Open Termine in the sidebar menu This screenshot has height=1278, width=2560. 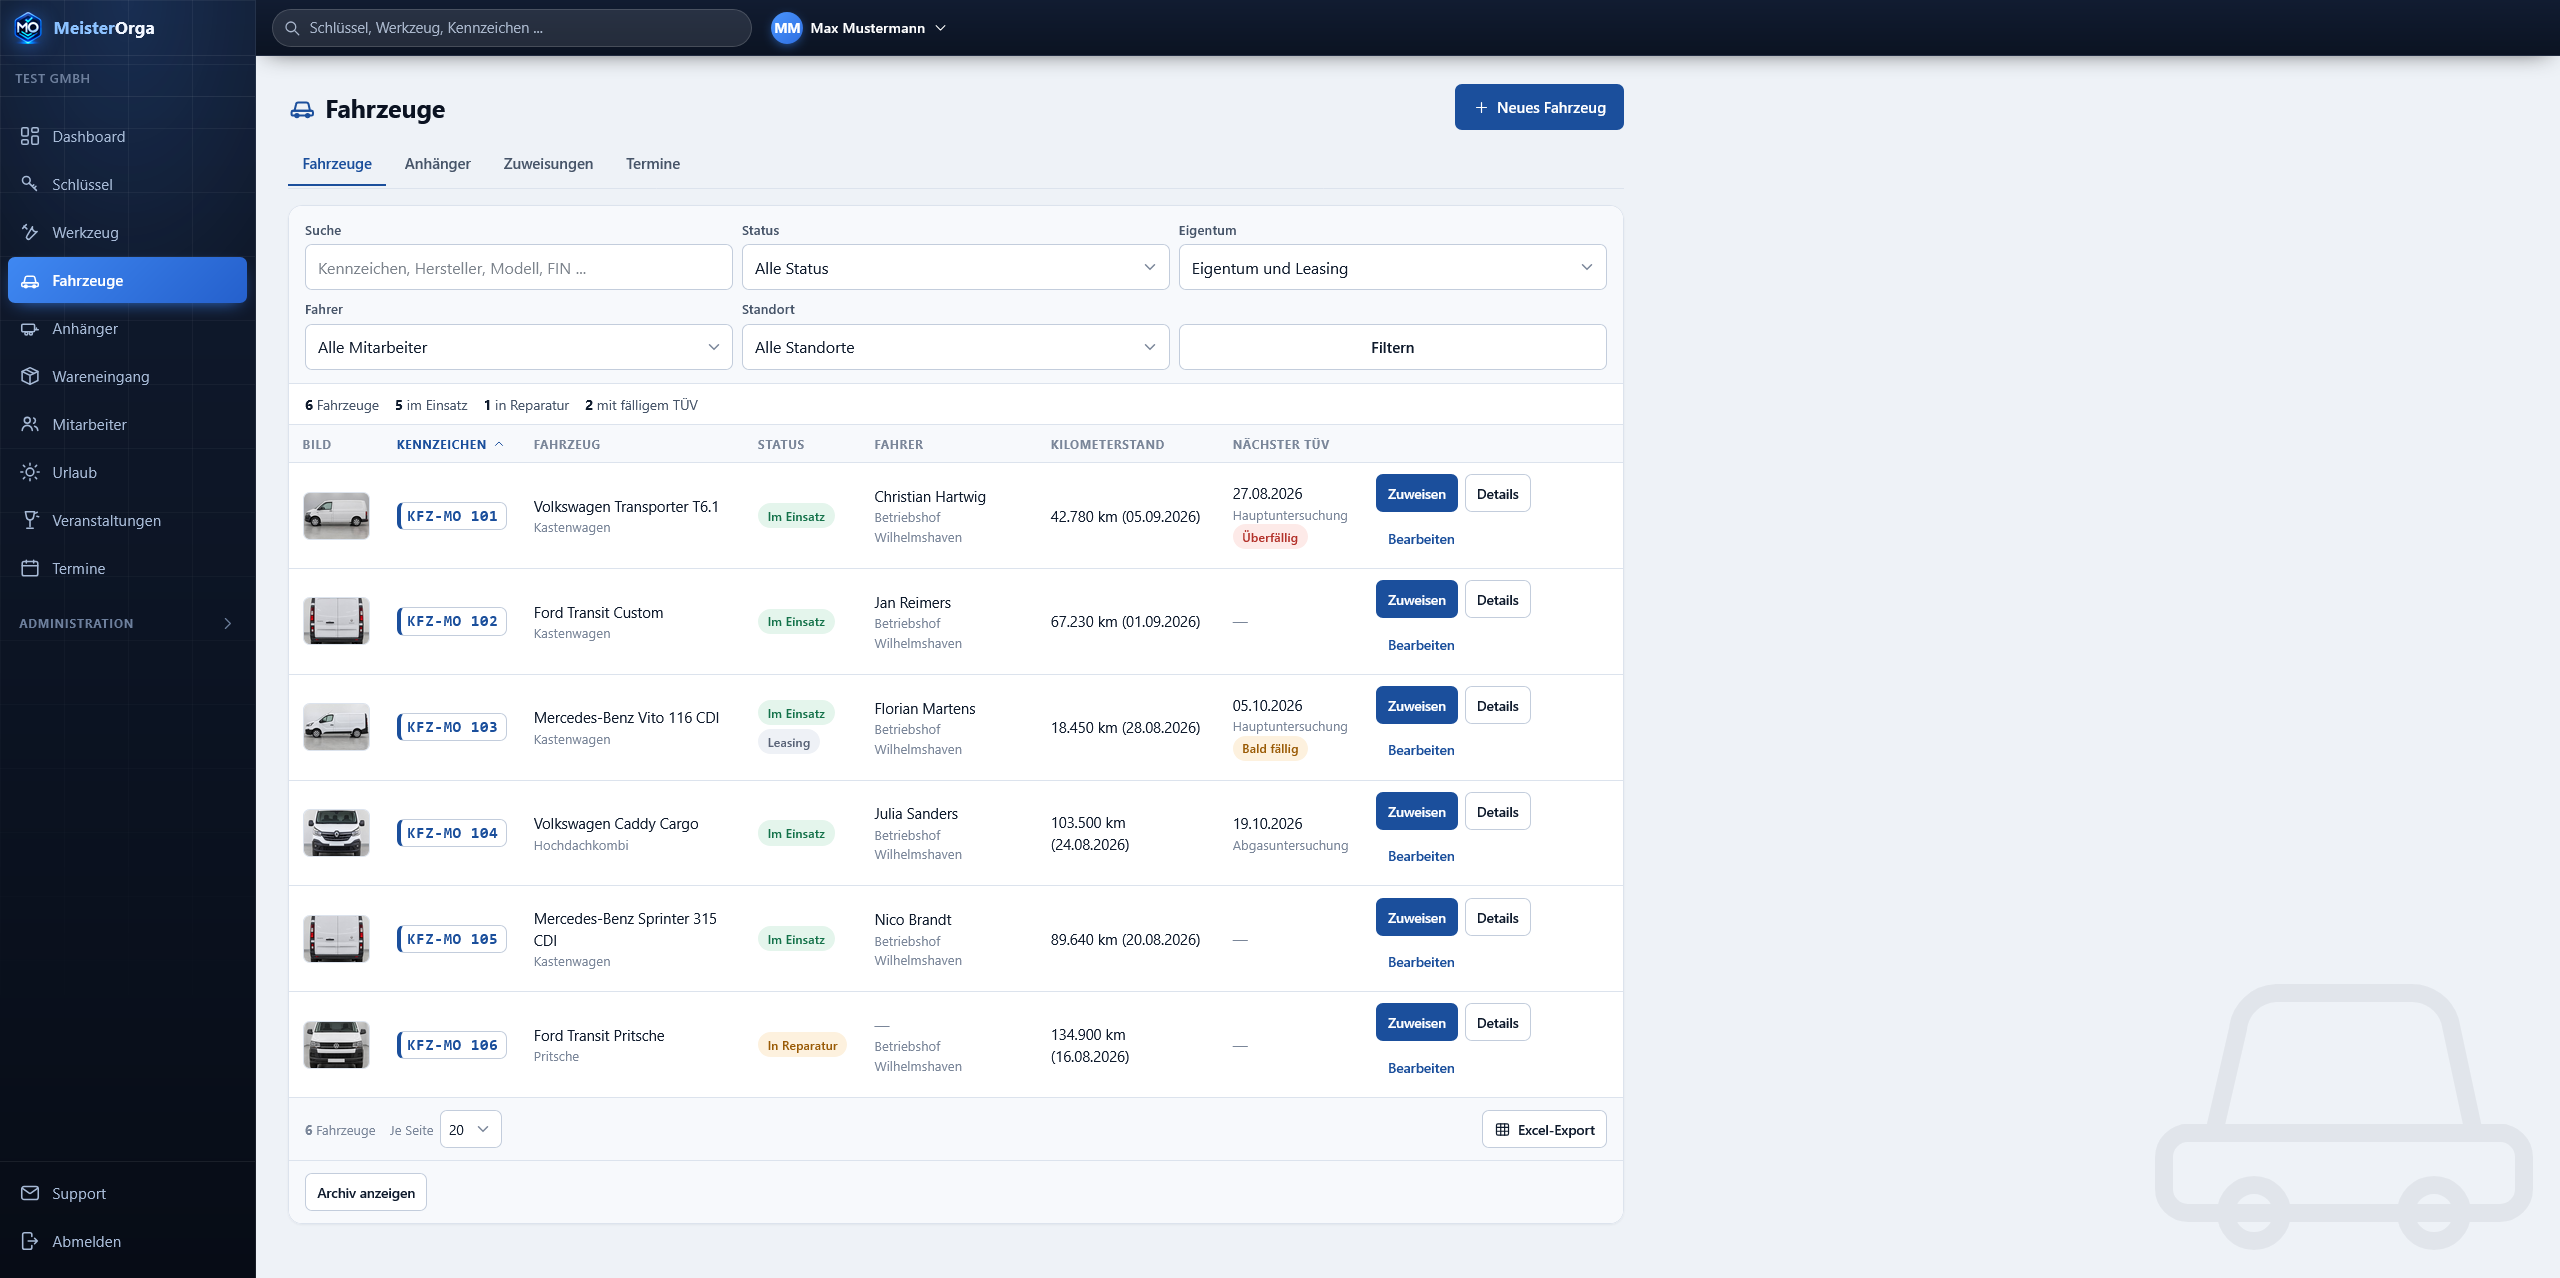point(127,569)
